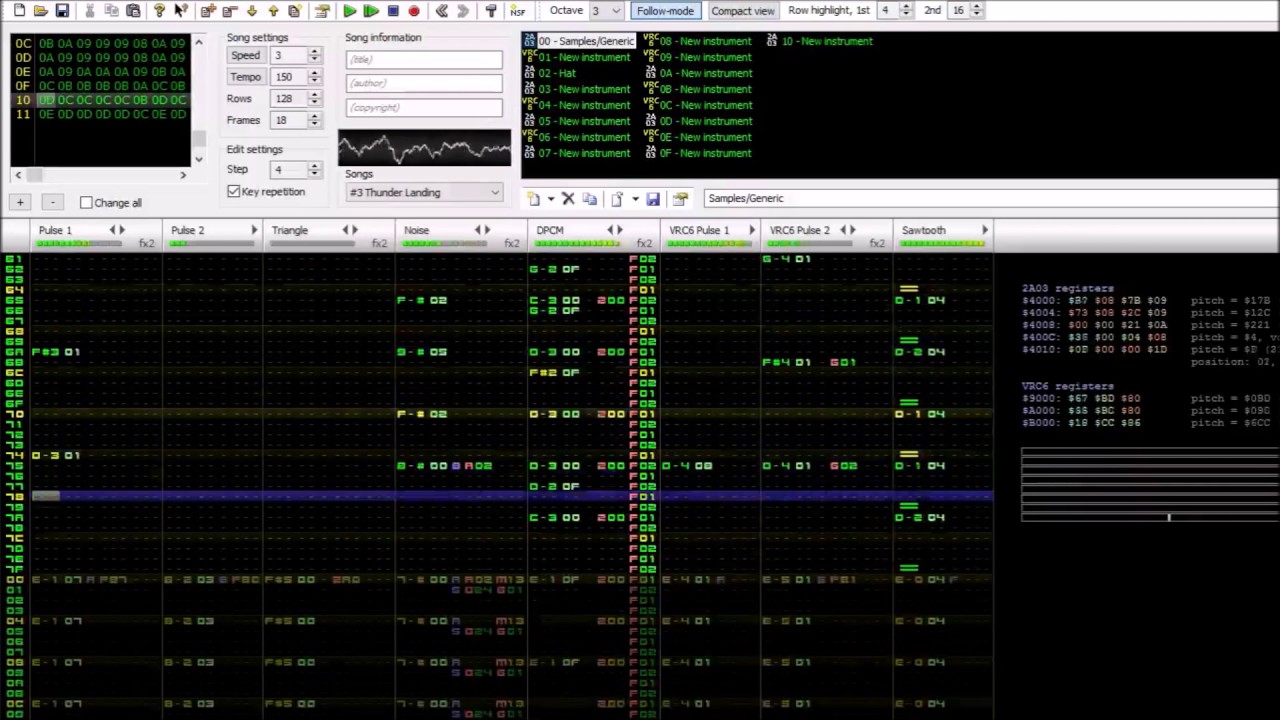
Task: Click the Tempo value spinner arrows
Action: tap(314, 77)
